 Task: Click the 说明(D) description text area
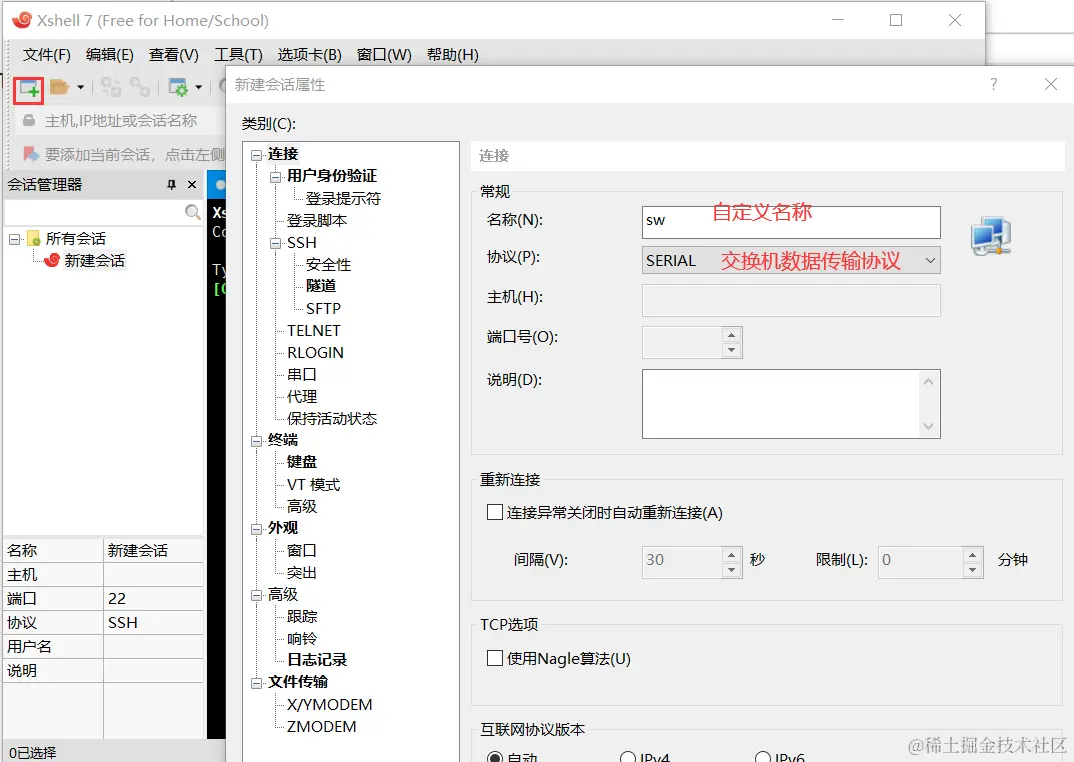coord(791,404)
